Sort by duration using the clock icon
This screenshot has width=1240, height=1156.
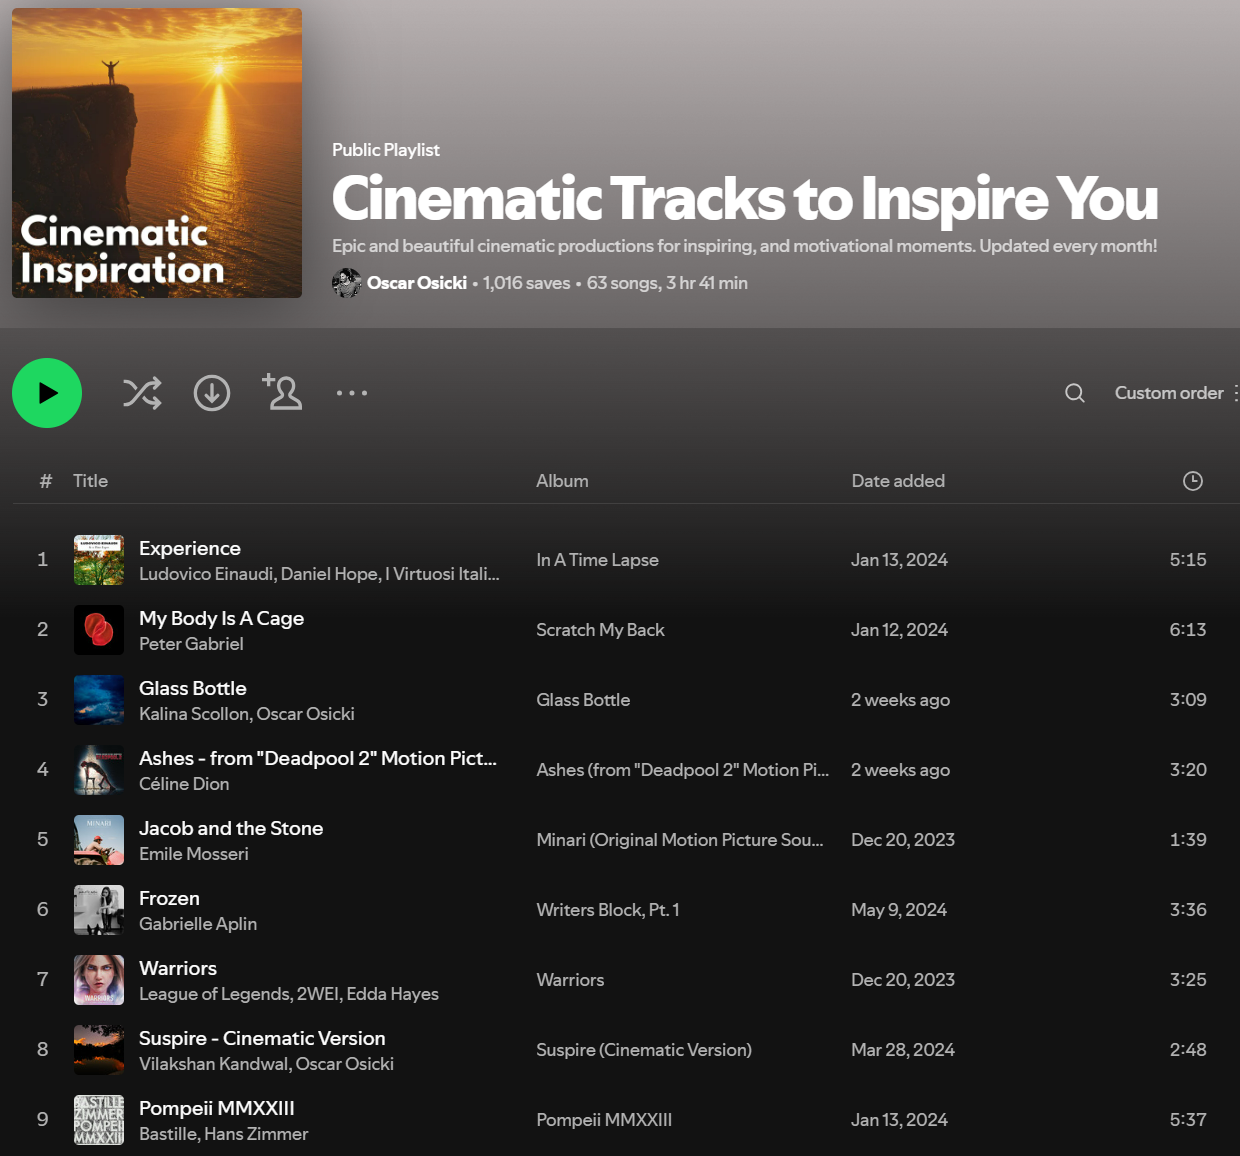click(x=1193, y=481)
